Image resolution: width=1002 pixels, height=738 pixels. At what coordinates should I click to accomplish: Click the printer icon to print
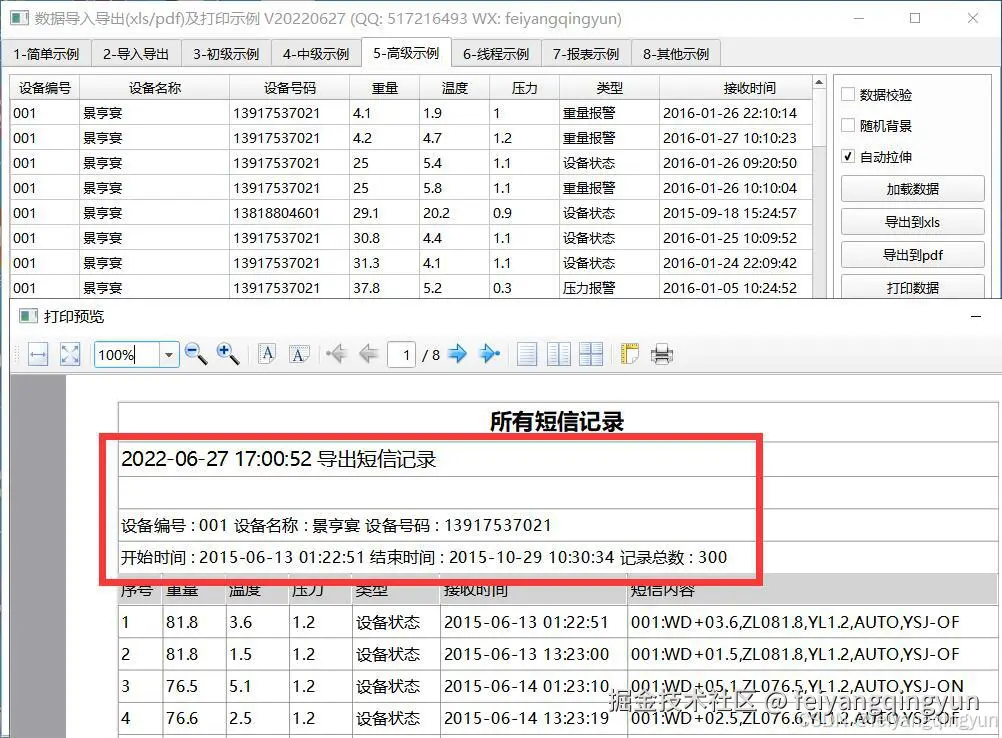(x=661, y=354)
